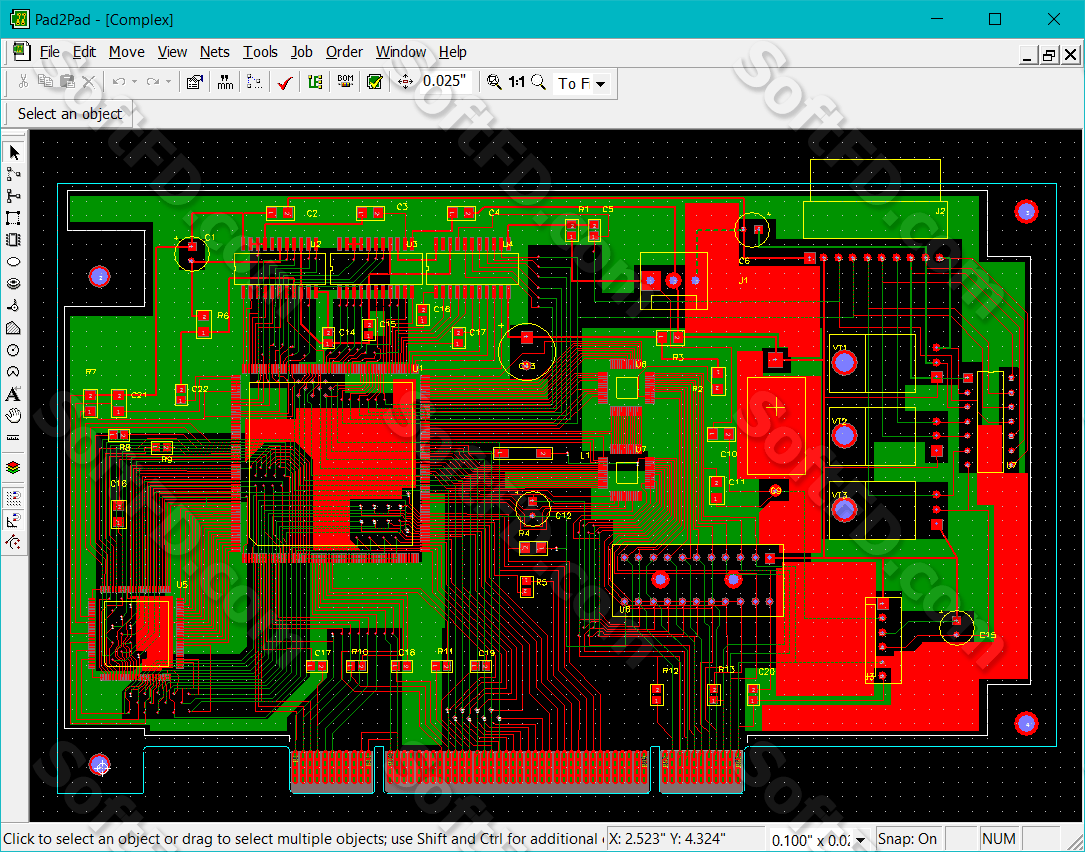Open the properties icon in the toolbar

(194, 82)
